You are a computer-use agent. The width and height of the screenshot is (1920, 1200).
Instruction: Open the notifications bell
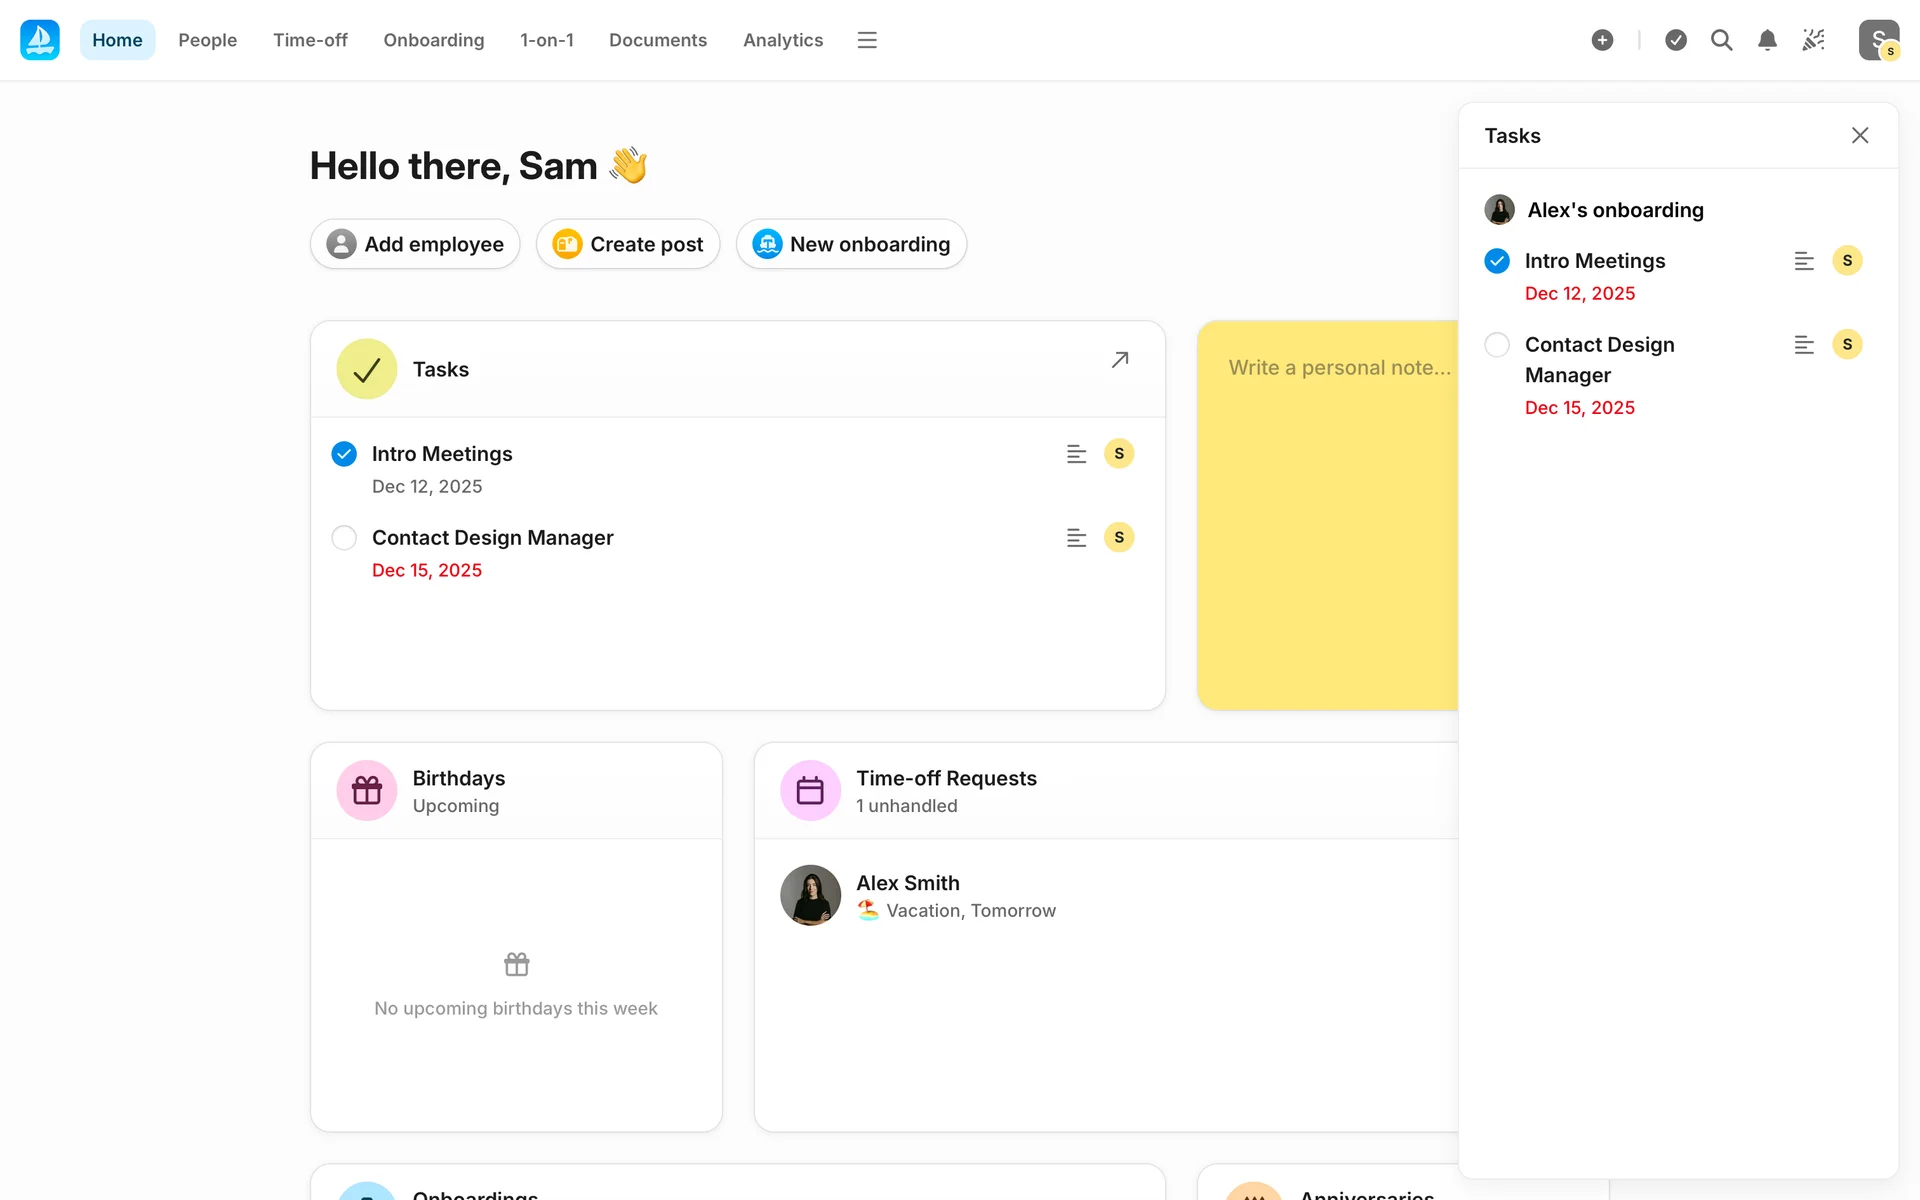(1767, 40)
